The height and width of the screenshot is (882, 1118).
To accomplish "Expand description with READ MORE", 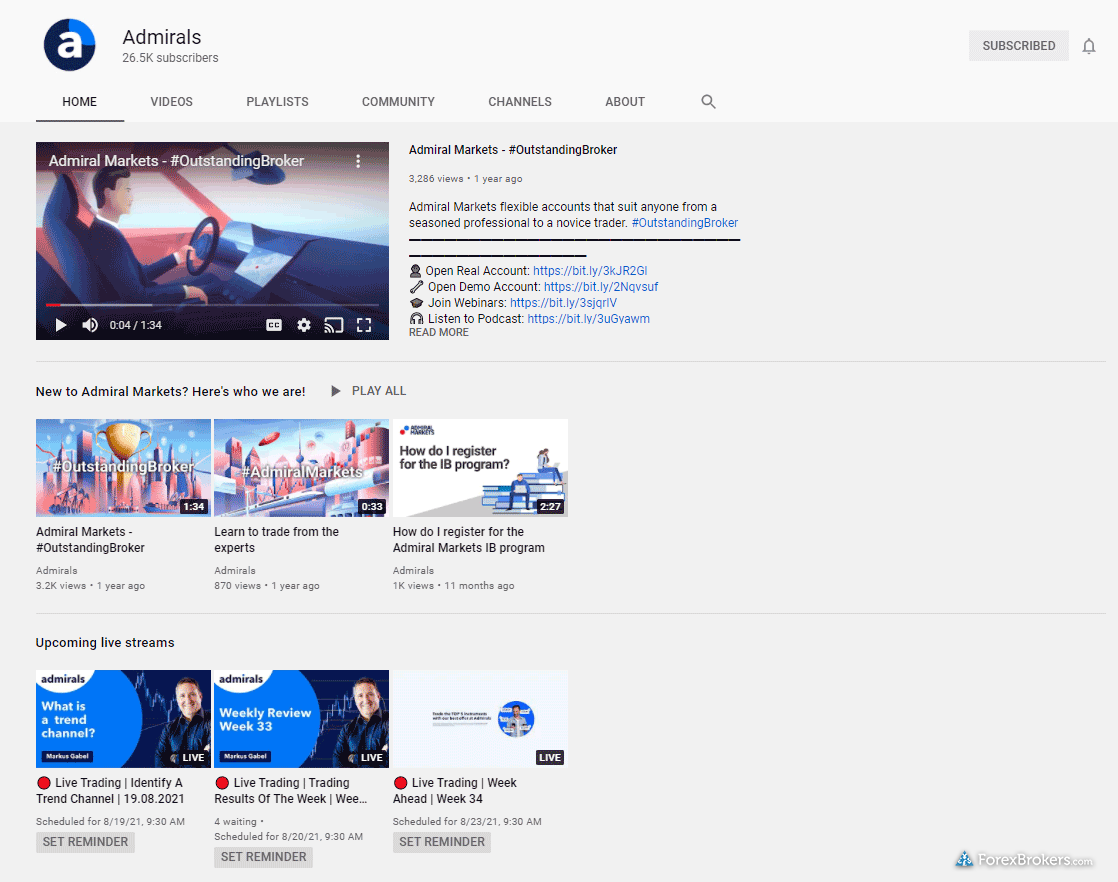I will [x=439, y=332].
